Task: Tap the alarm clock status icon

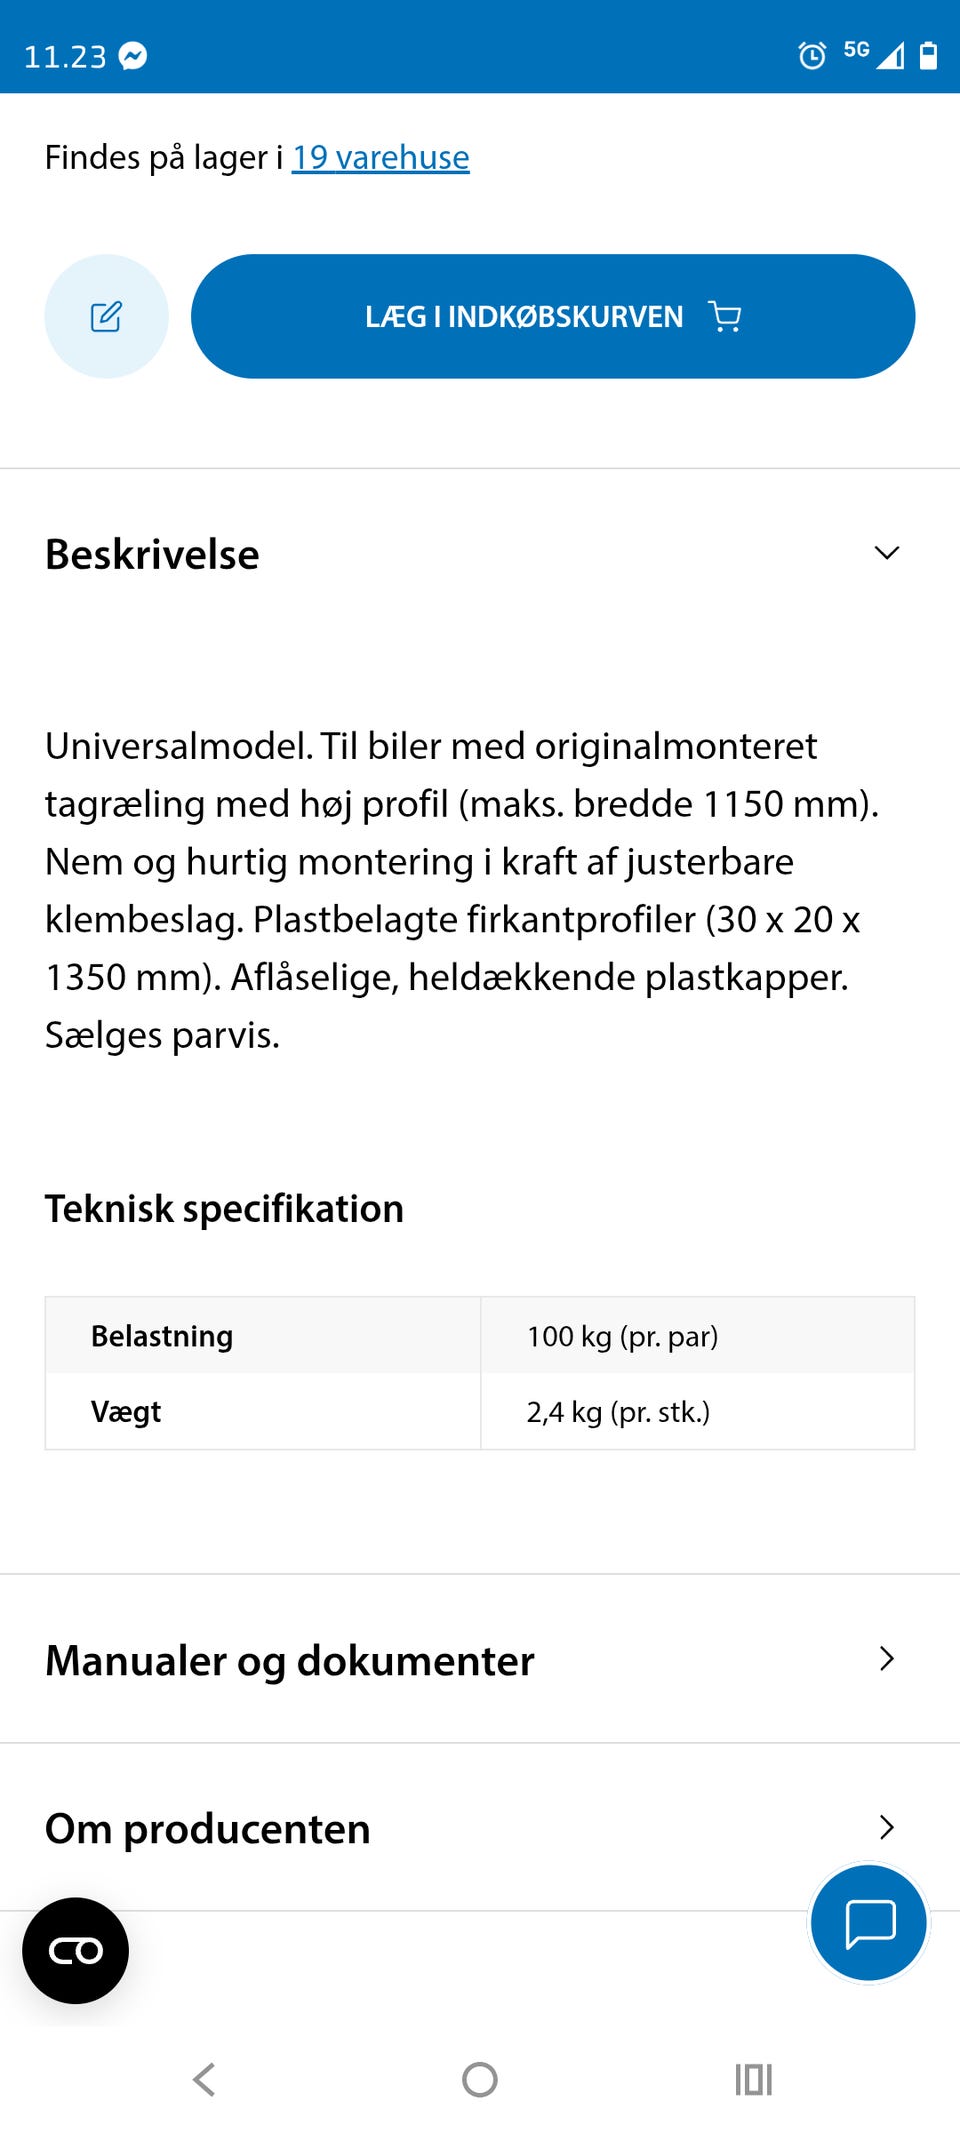Action: 812,56
